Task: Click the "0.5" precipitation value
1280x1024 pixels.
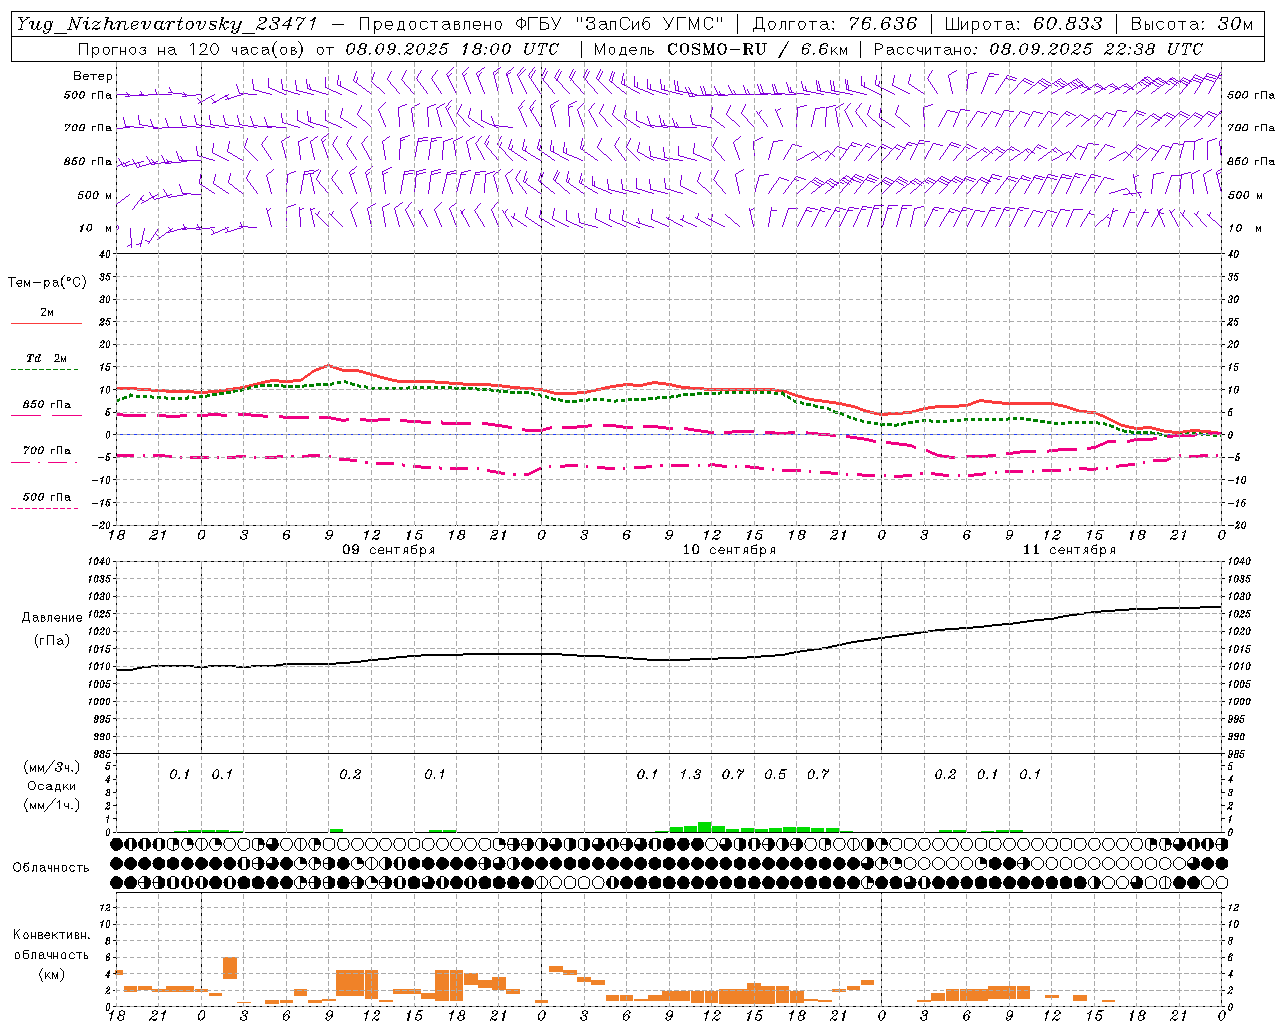Action: click(x=775, y=774)
